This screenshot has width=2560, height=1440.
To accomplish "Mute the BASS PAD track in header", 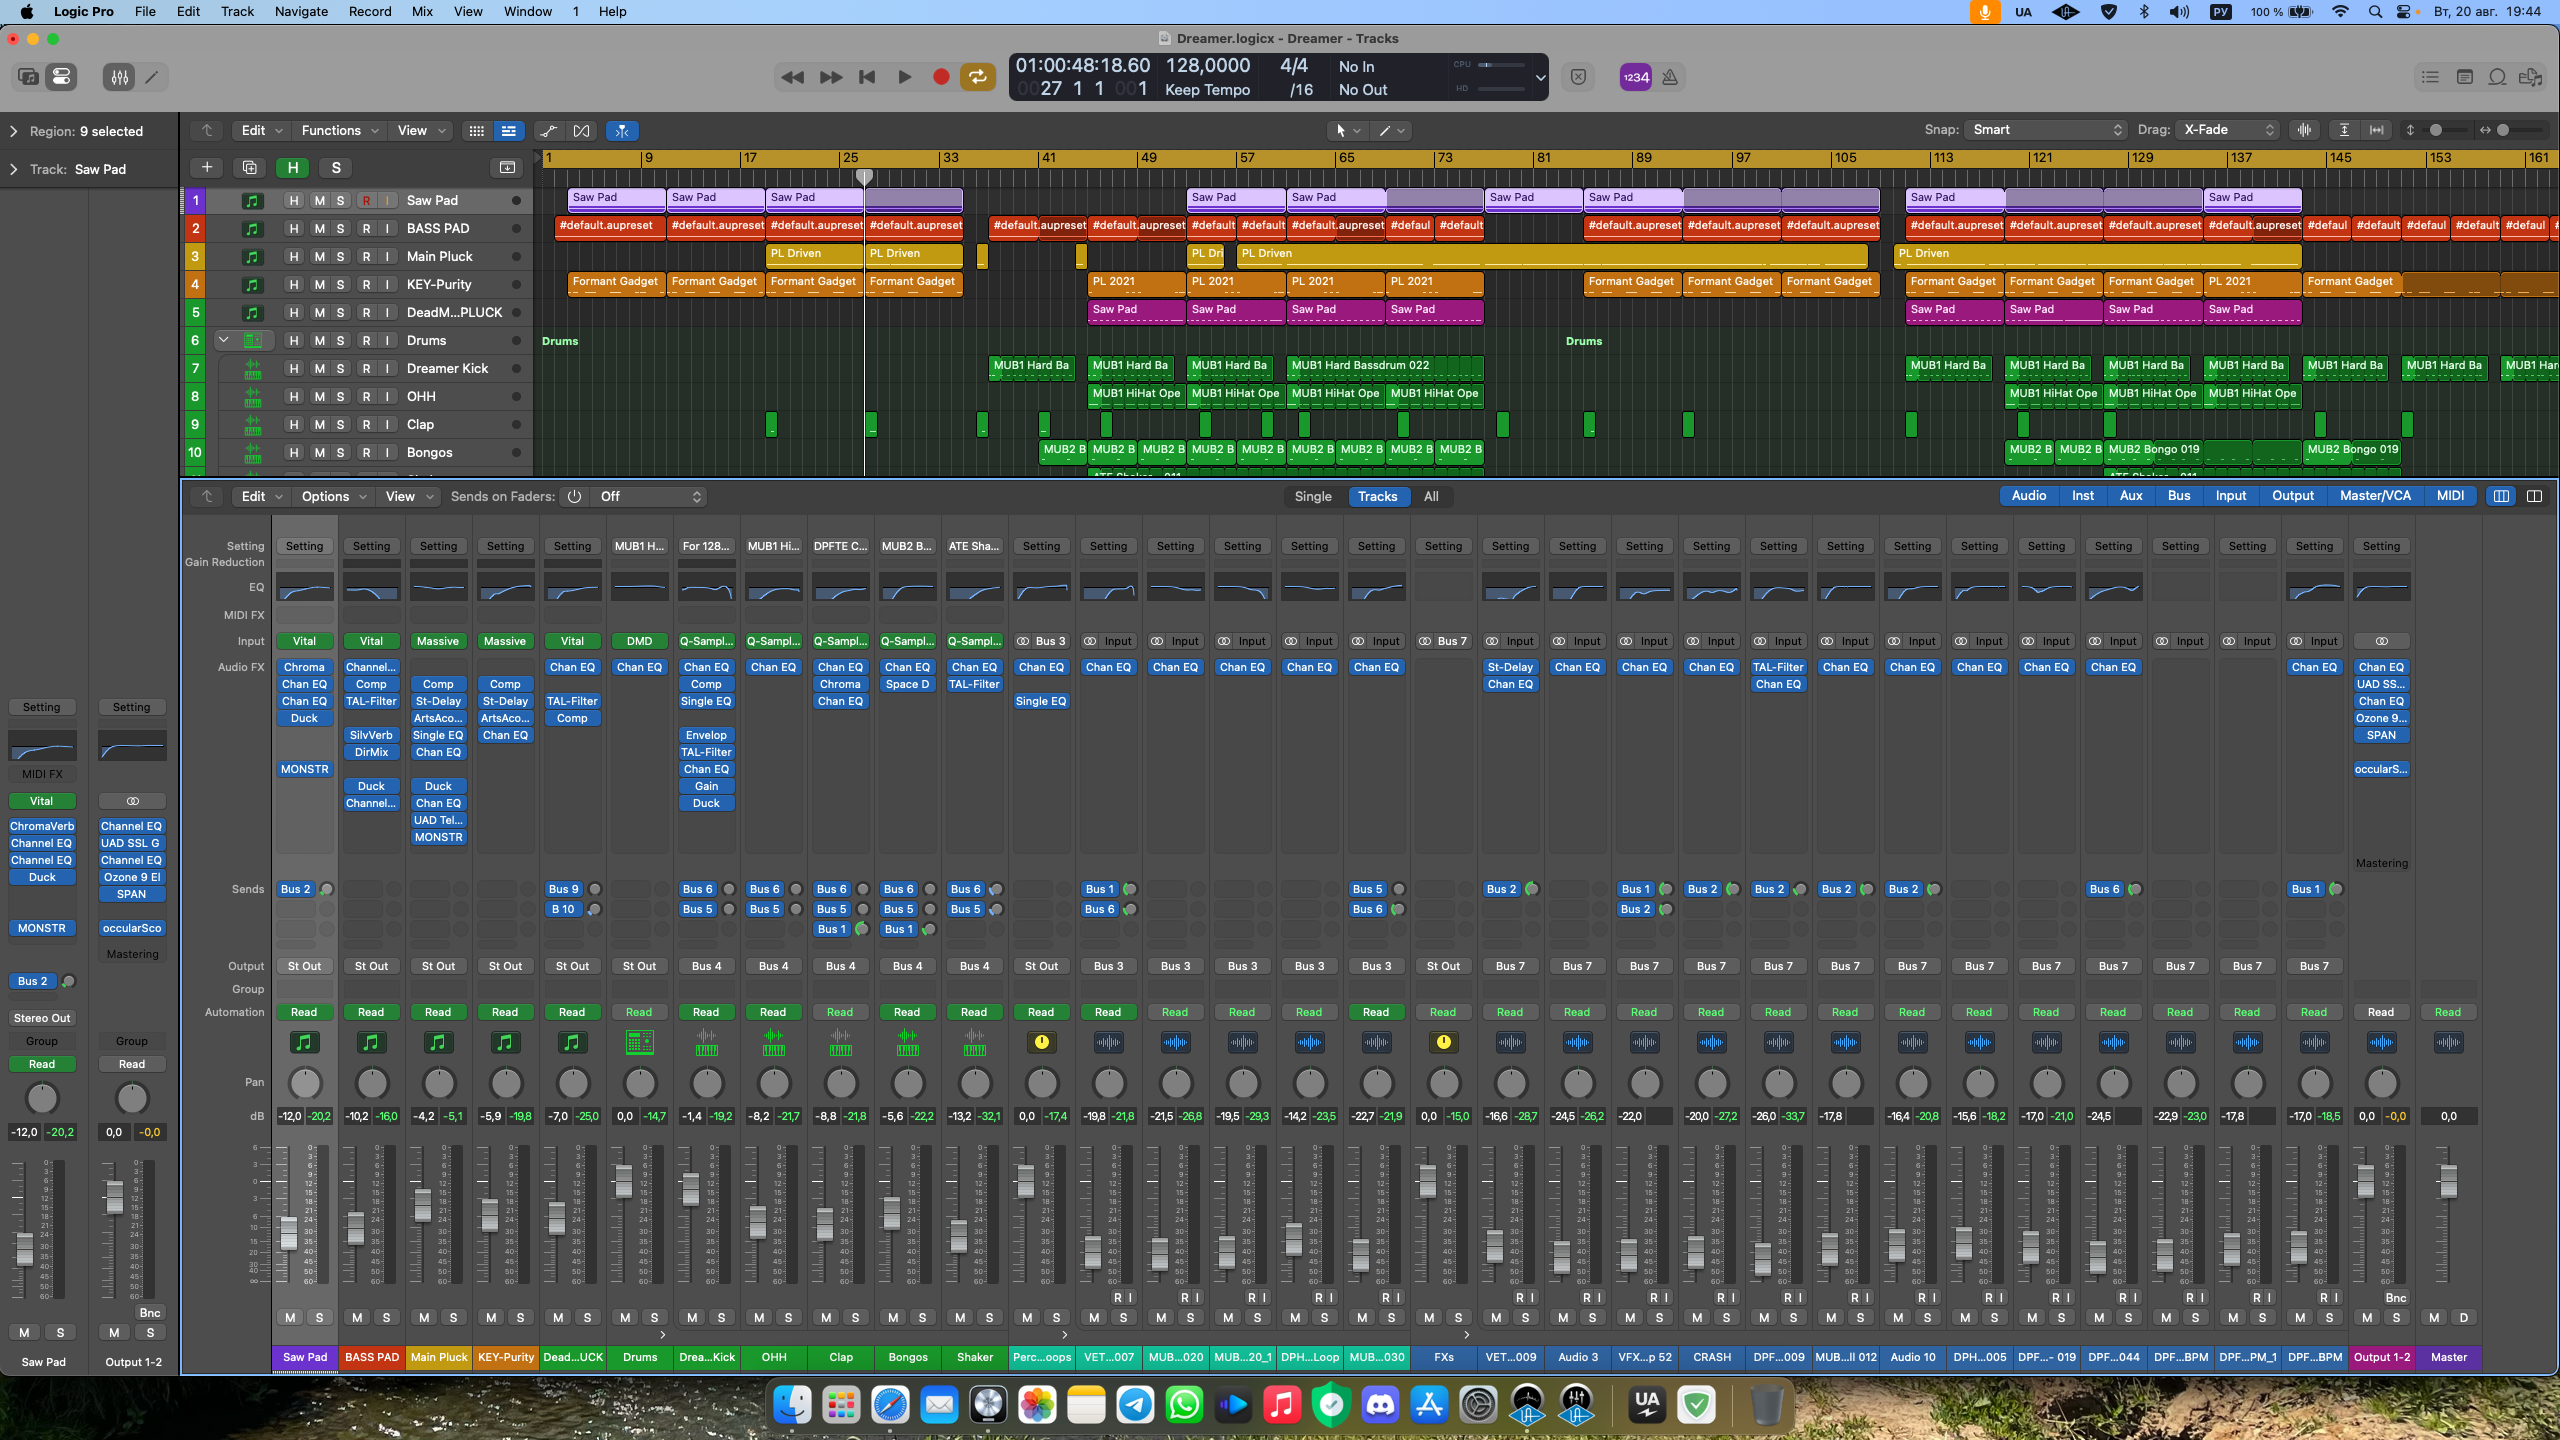I will tap(319, 228).
